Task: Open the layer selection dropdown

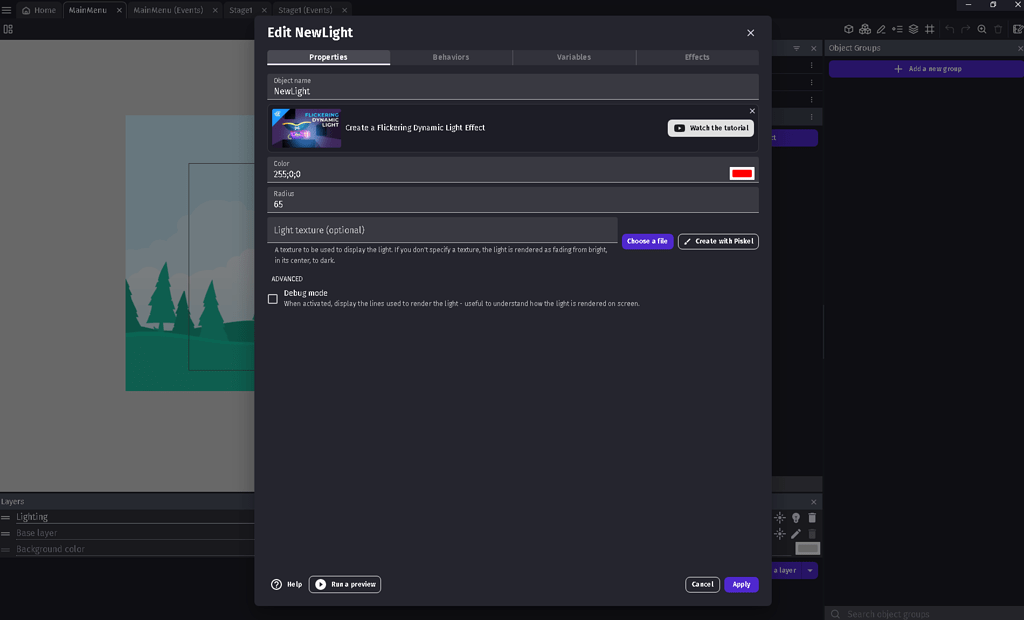Action: [810, 570]
